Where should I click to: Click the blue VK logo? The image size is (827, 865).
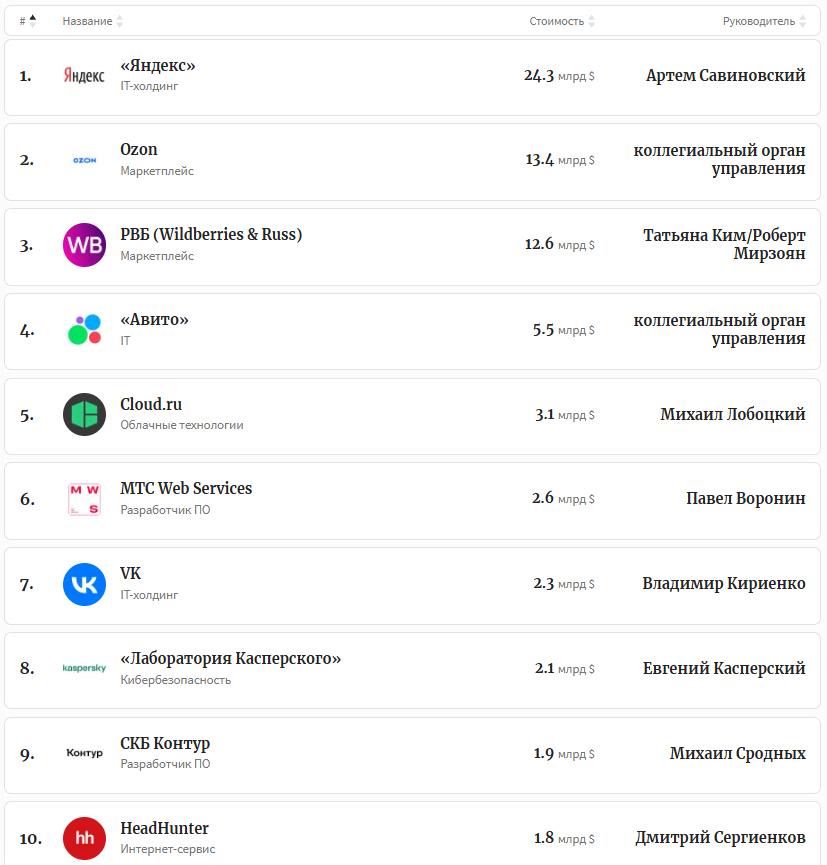click(84, 584)
